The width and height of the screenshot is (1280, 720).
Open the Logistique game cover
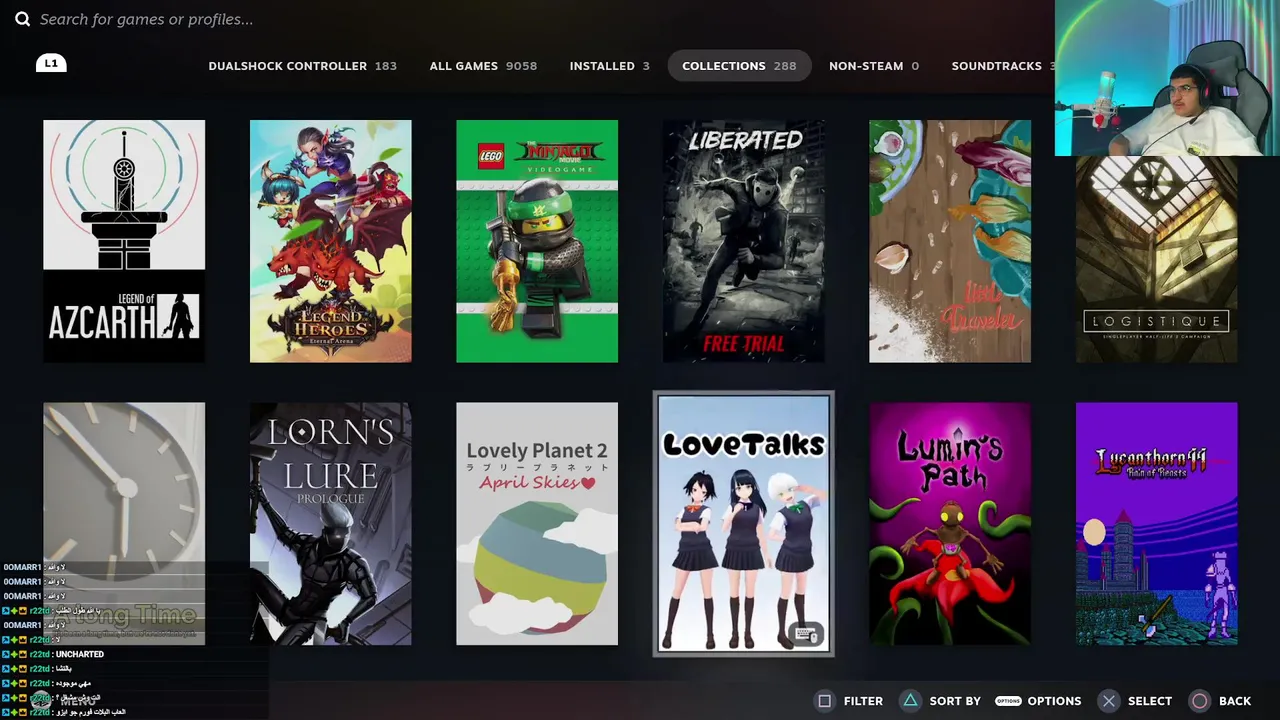point(1156,259)
